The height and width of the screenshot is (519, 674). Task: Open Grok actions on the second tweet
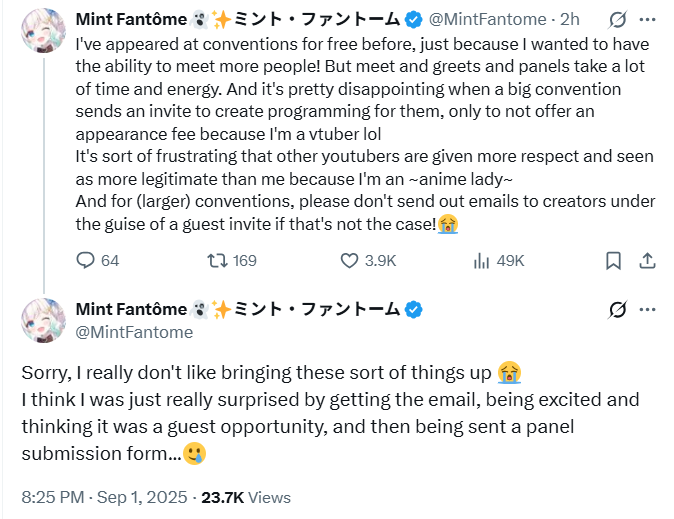[618, 309]
